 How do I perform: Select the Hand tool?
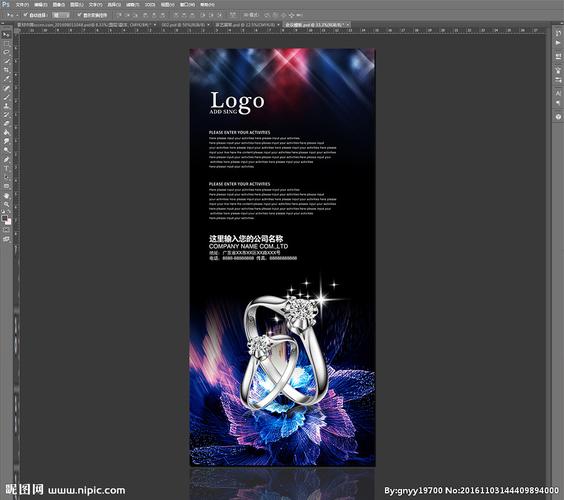pyautogui.click(x=6, y=196)
